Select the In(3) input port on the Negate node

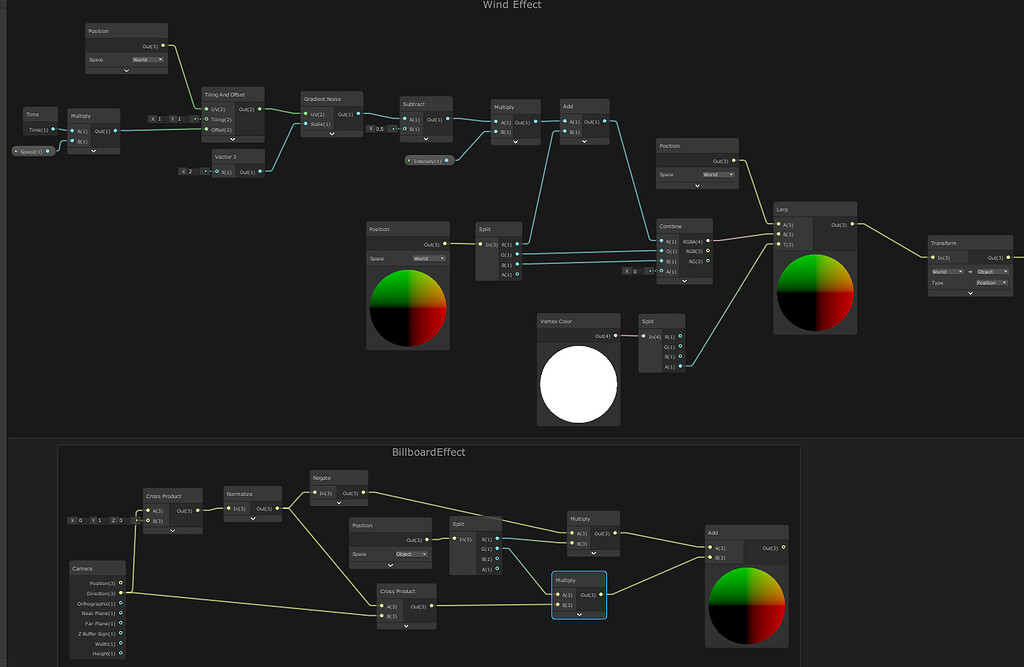(313, 493)
